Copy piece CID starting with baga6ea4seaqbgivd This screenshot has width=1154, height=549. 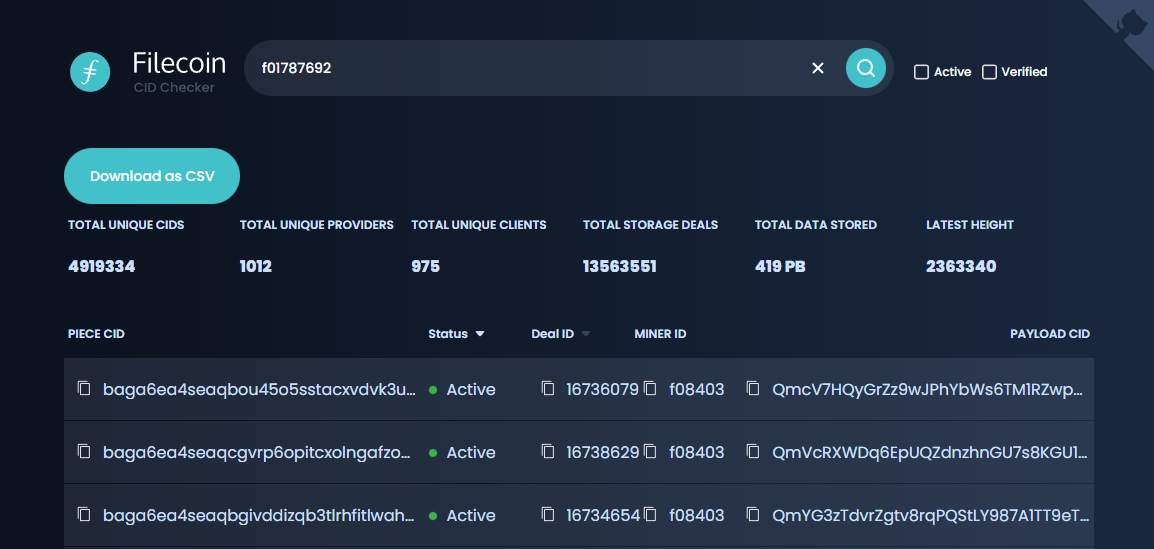84,514
